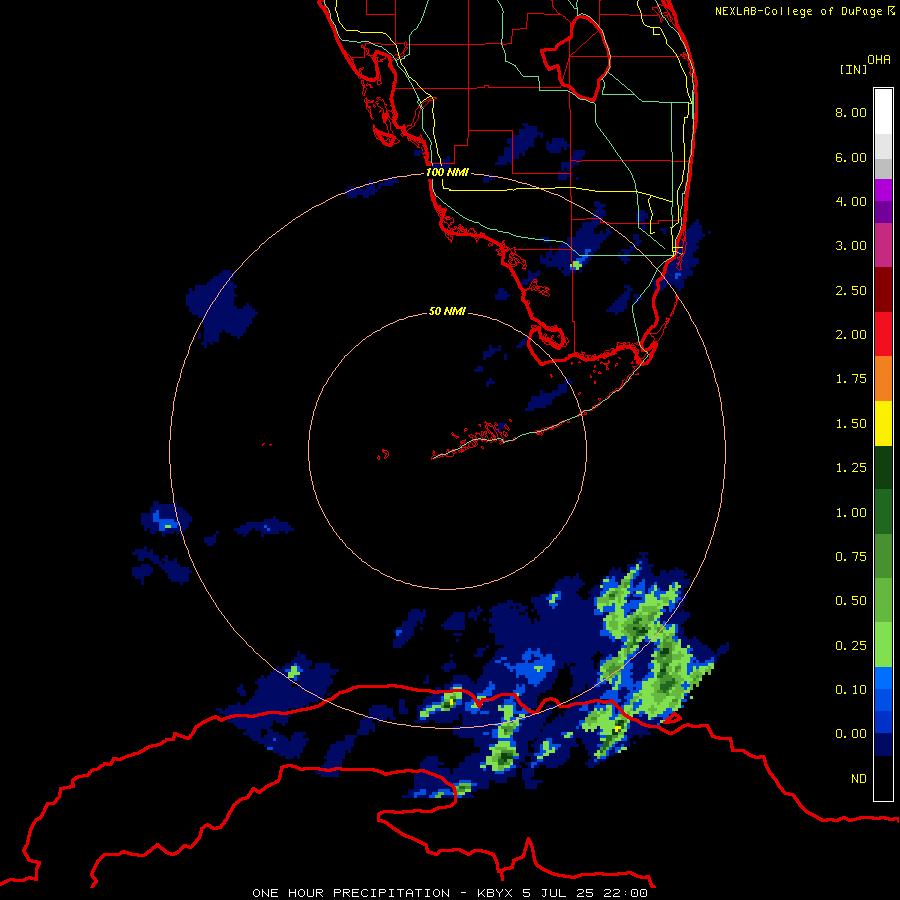Click the 1.00 value on the scale
Screen dimensions: 900x900
851,513
